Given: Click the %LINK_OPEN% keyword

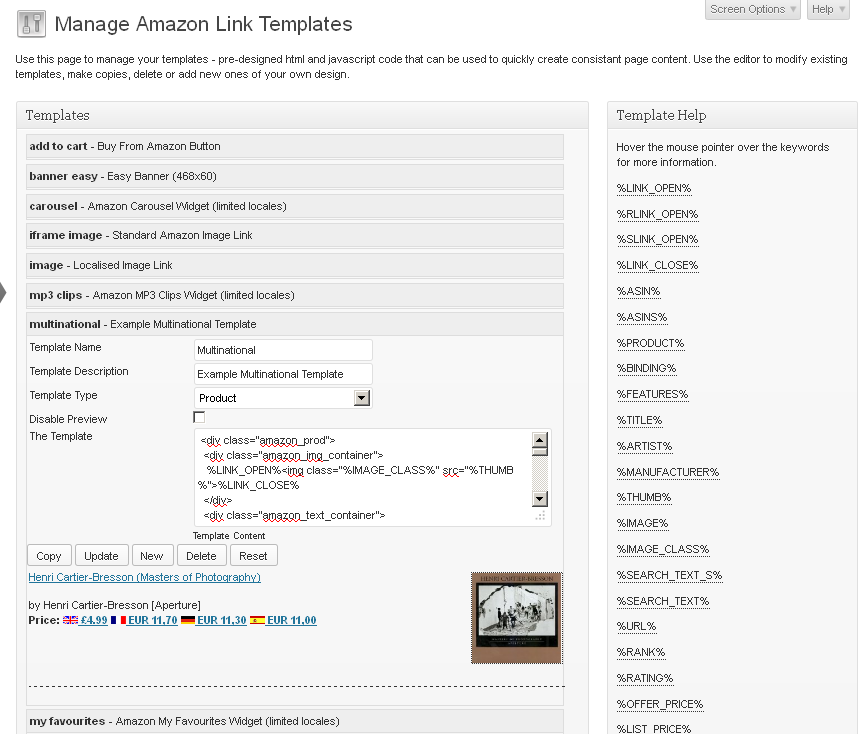Looking at the screenshot, I should pos(653,188).
